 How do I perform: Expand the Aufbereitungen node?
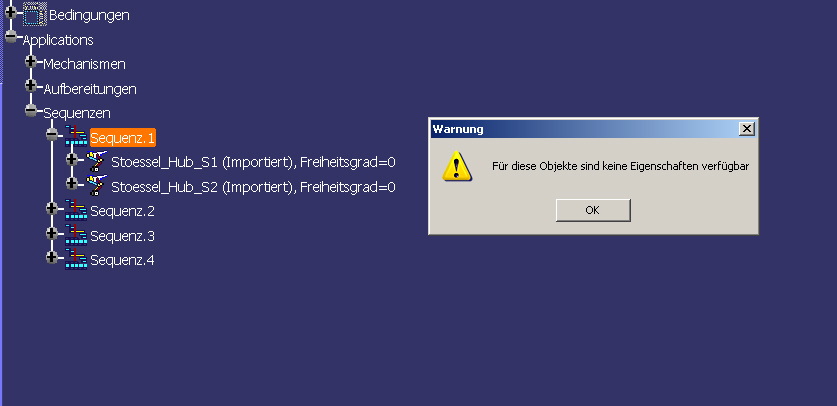[x=31, y=85]
